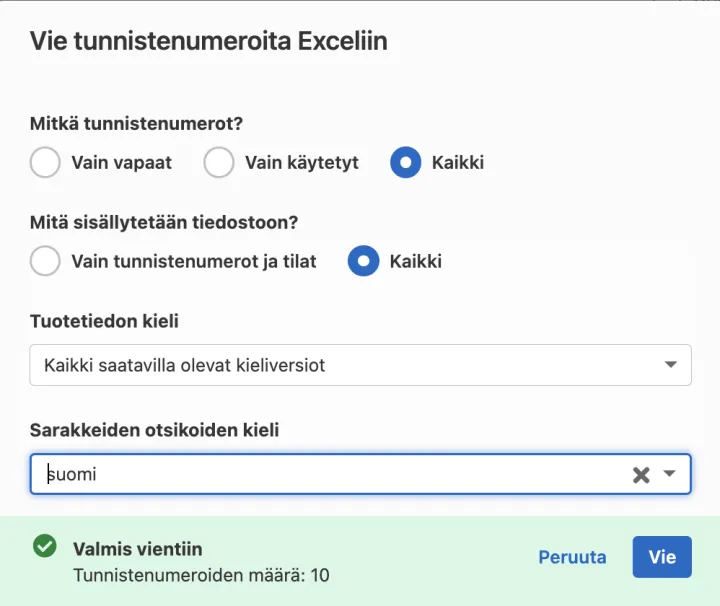Expand the Tuotetiedon kieli dropdown arrow
Viewport: 720px width, 606px height.
(x=671, y=365)
